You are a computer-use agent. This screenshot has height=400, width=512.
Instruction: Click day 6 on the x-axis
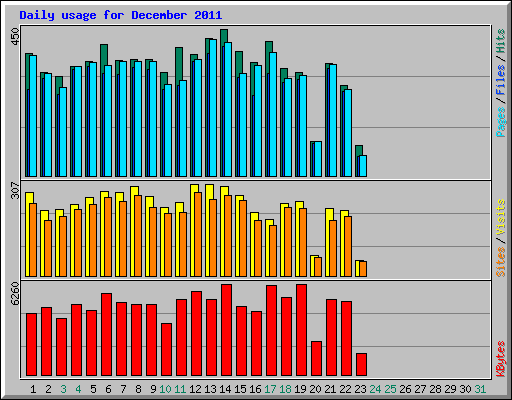click(108, 389)
